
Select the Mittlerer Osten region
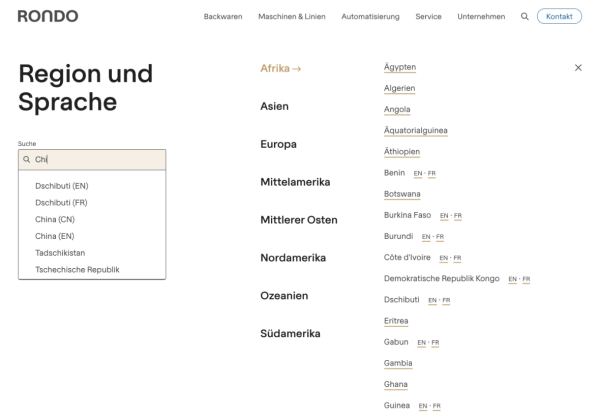tap(299, 220)
